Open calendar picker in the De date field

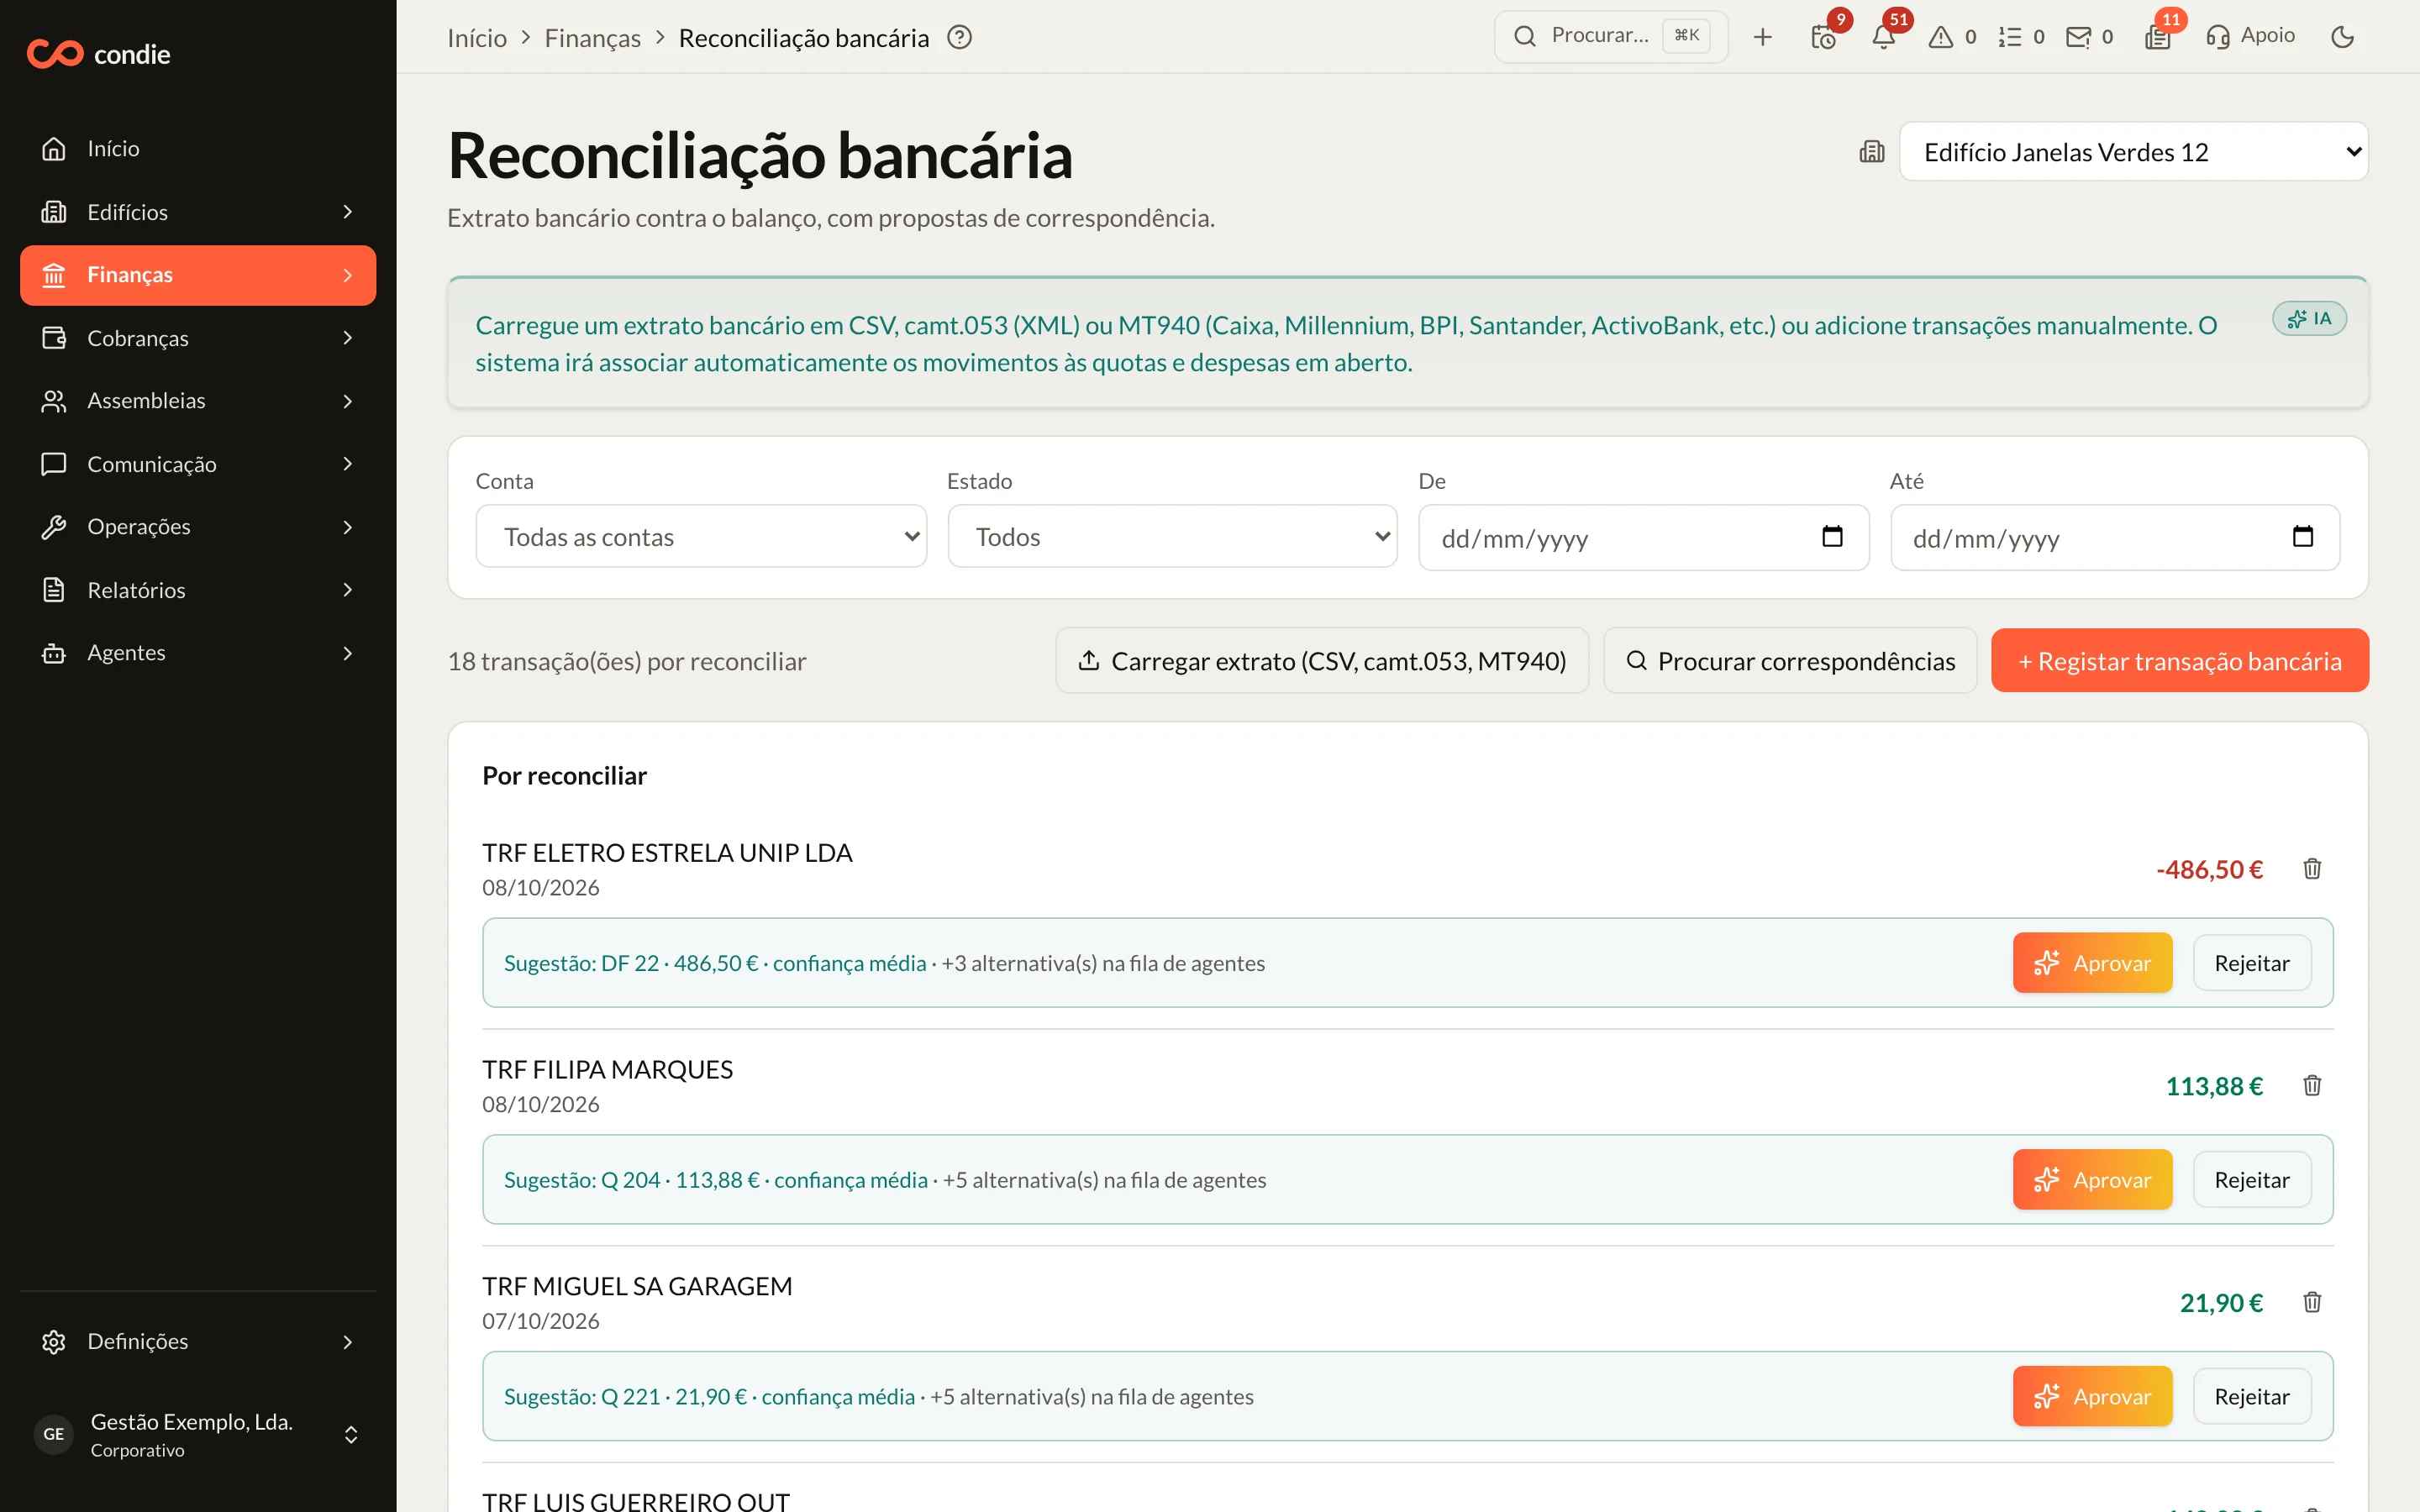pyautogui.click(x=1832, y=537)
